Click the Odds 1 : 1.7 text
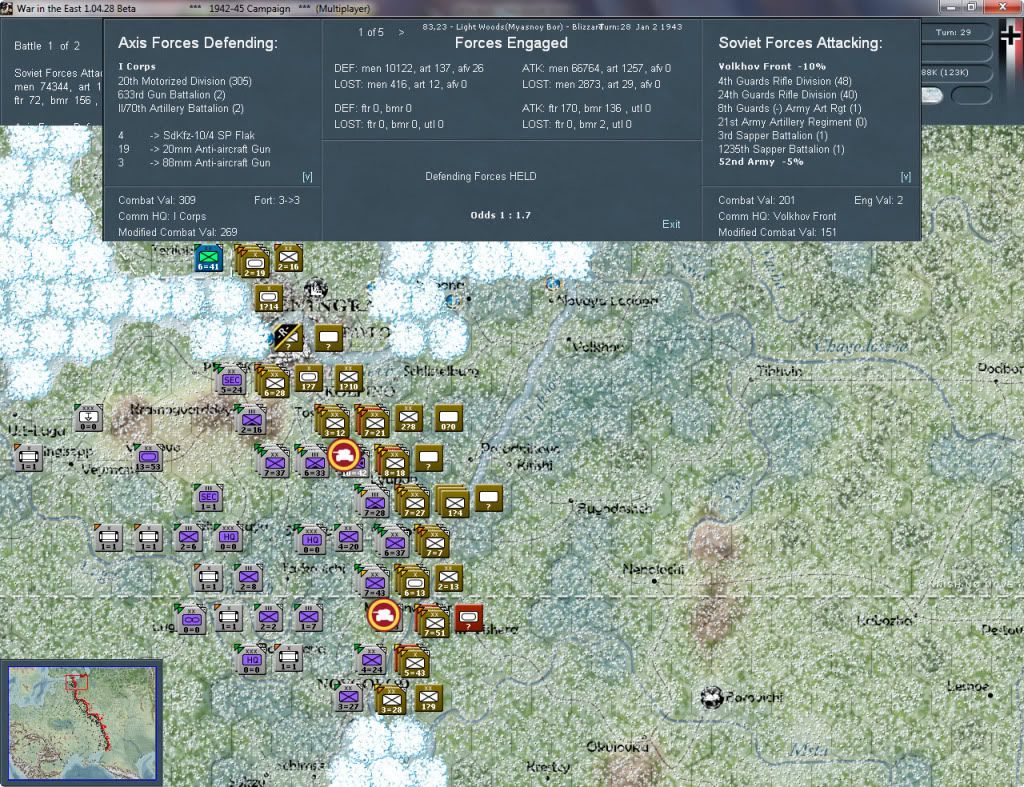The image size is (1024, 787). [x=500, y=215]
